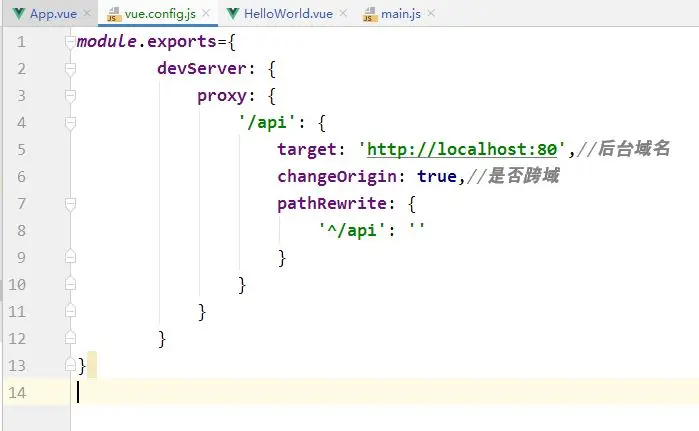The image size is (699, 431).
Task: Close the main.js tab
Action: (x=431, y=13)
